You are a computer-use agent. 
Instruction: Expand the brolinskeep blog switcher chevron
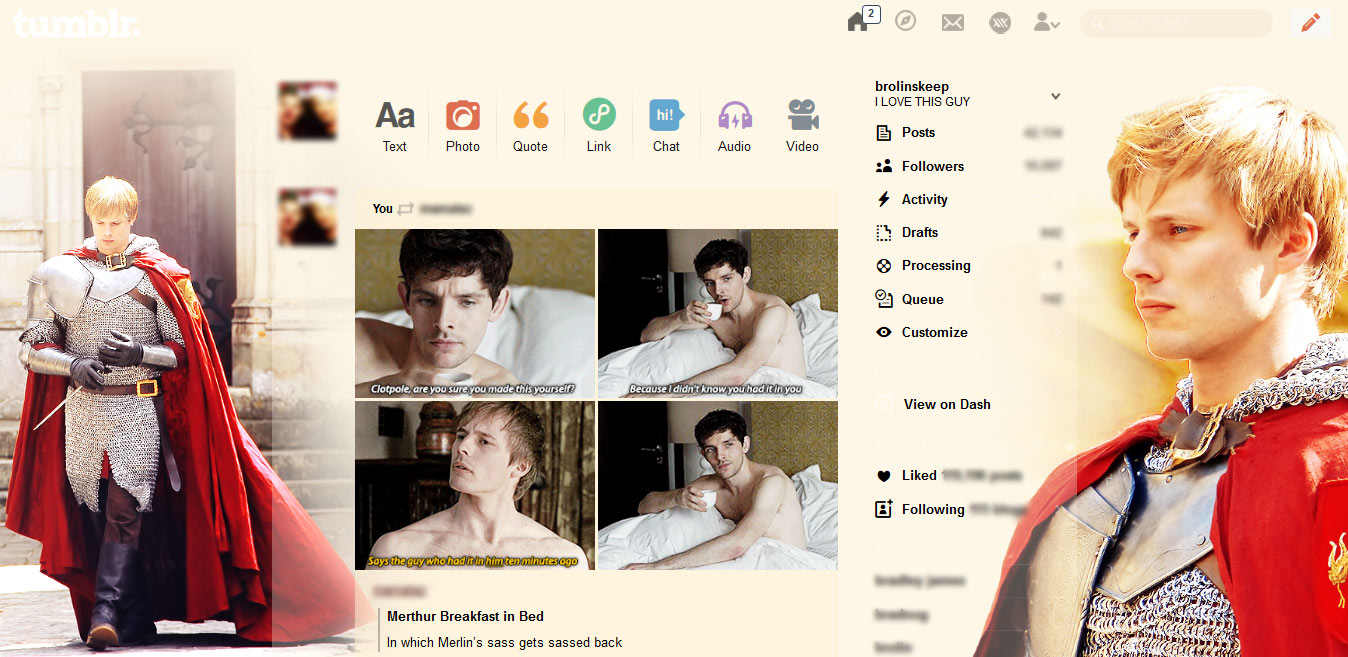click(x=1055, y=96)
